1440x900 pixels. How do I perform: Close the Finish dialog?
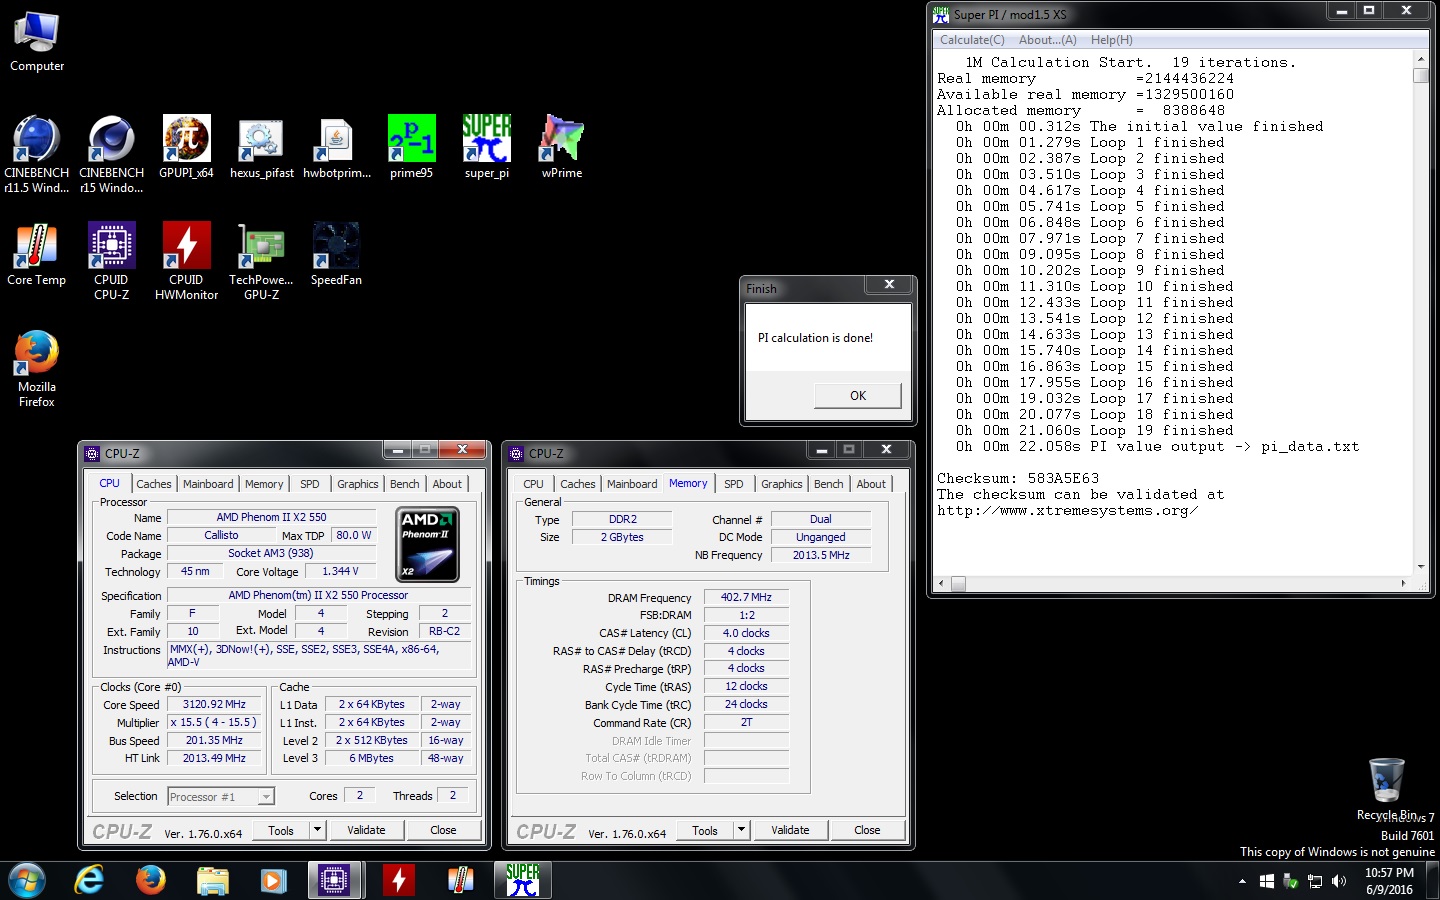[889, 285]
